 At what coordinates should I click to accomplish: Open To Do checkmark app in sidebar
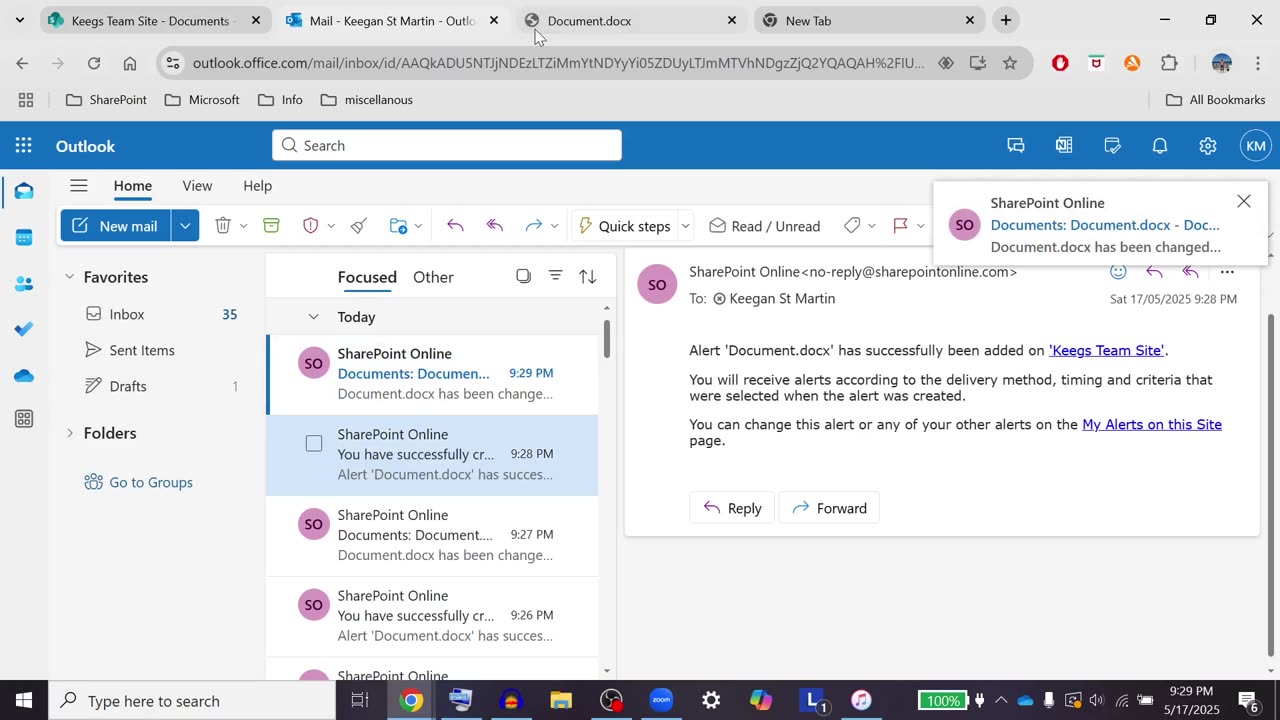click(24, 329)
